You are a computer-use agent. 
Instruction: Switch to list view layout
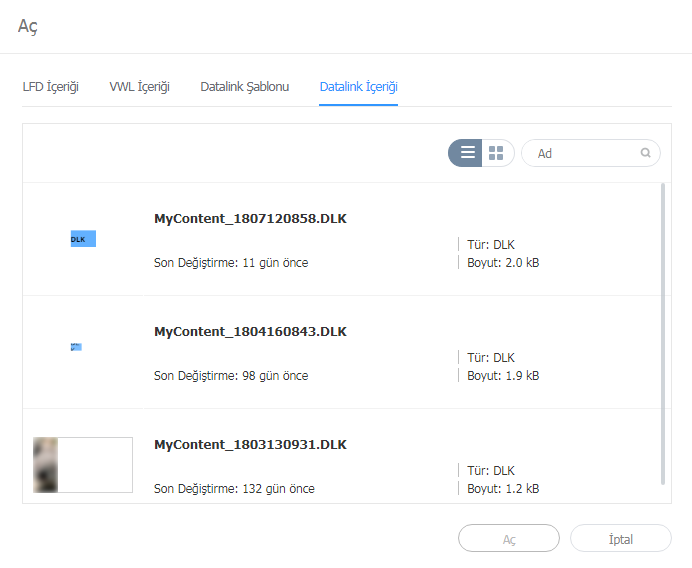tap(466, 153)
